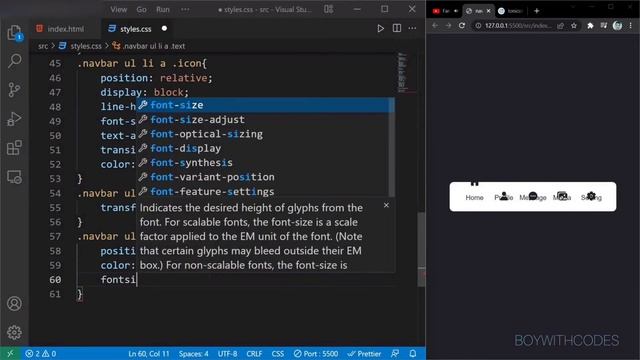Open the More Actions menu in the editor toolbar

pyautogui.click(x=413, y=28)
